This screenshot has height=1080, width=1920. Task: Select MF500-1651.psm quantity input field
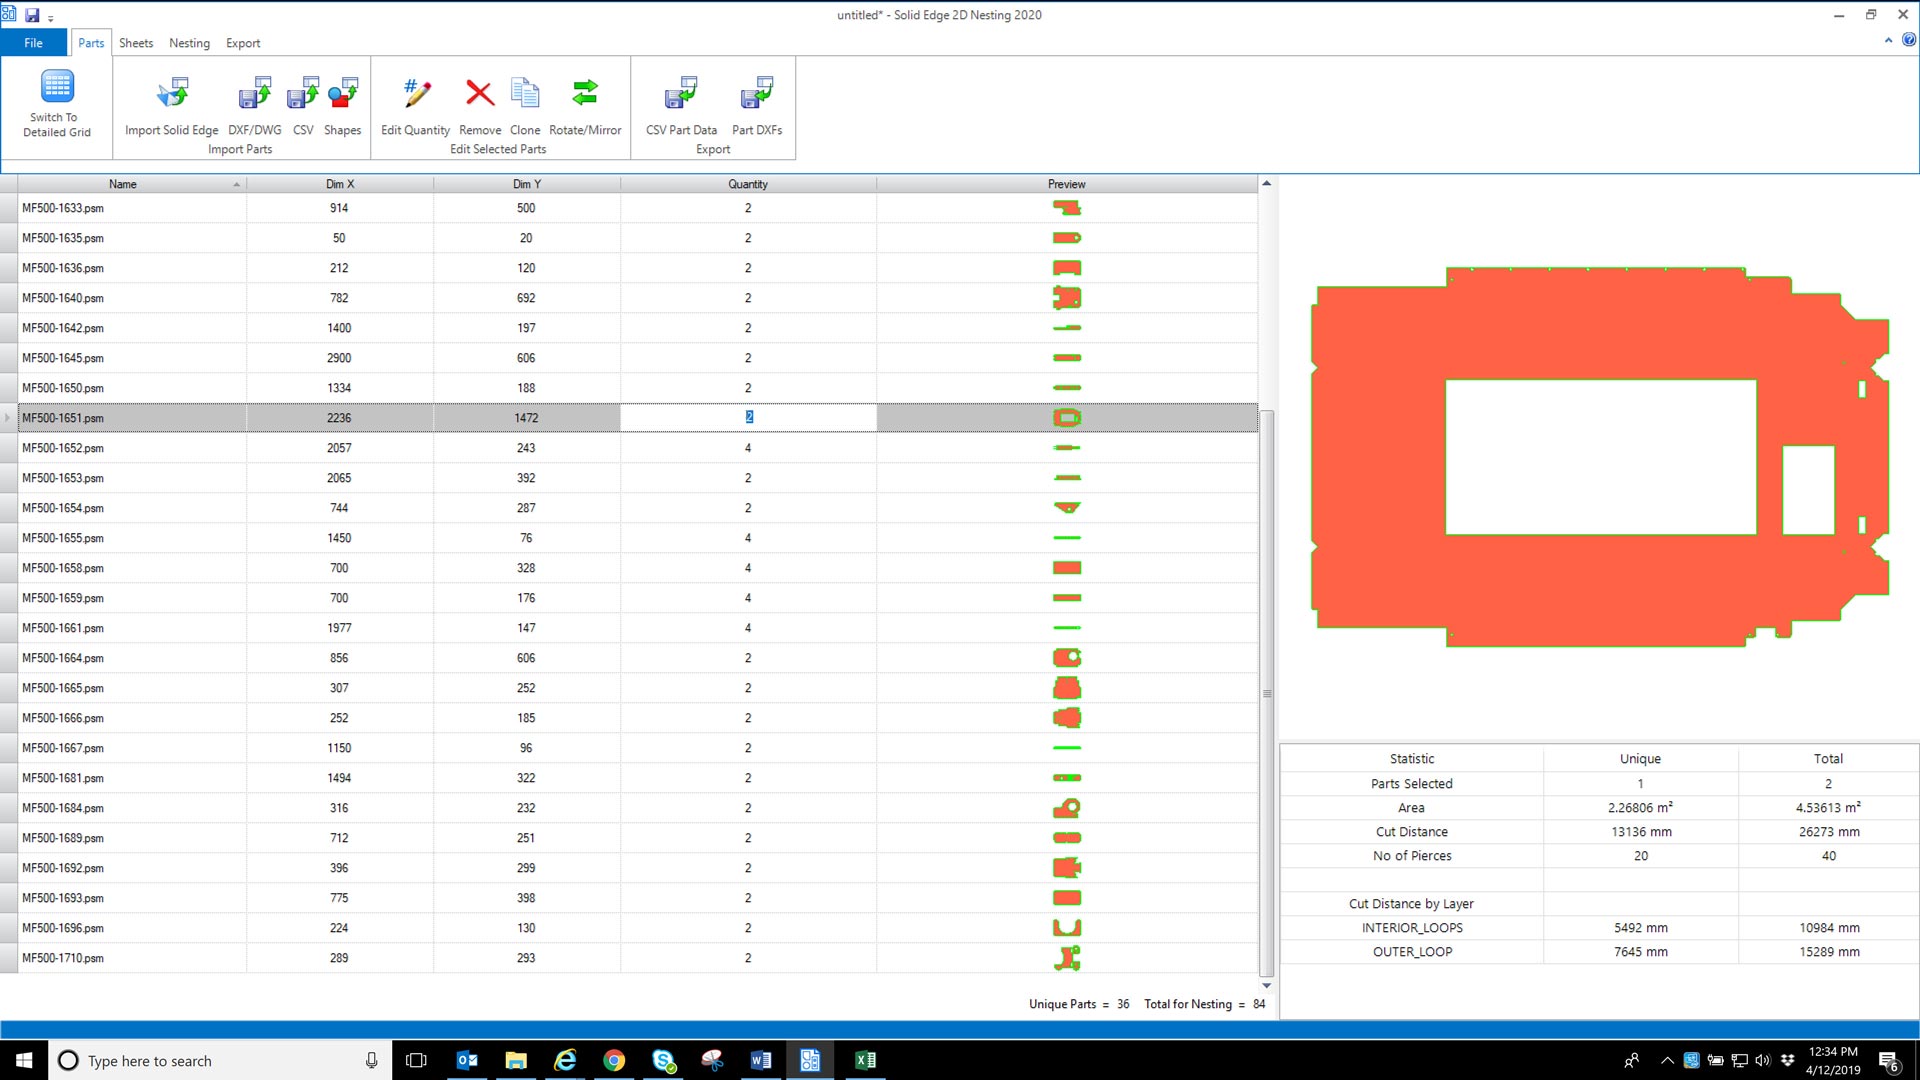point(748,418)
